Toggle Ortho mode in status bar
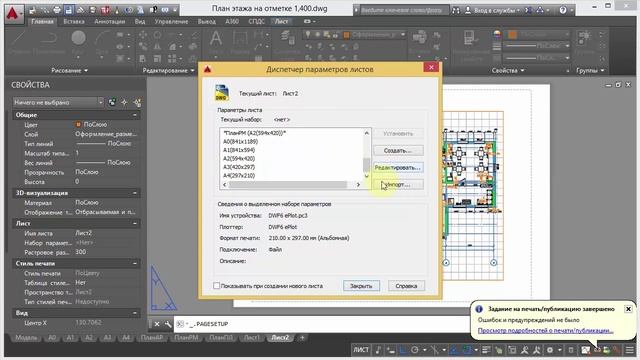640x360 pixels. [403, 350]
